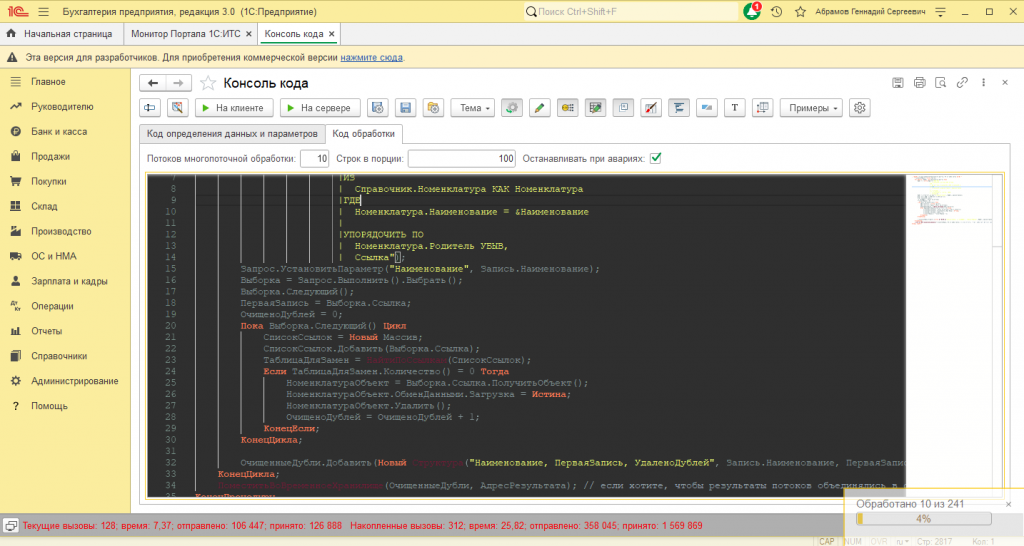Close the Монитор Портала 1С:ИТС tab
Viewport: 1024px width, 546px height.
[x=249, y=34]
